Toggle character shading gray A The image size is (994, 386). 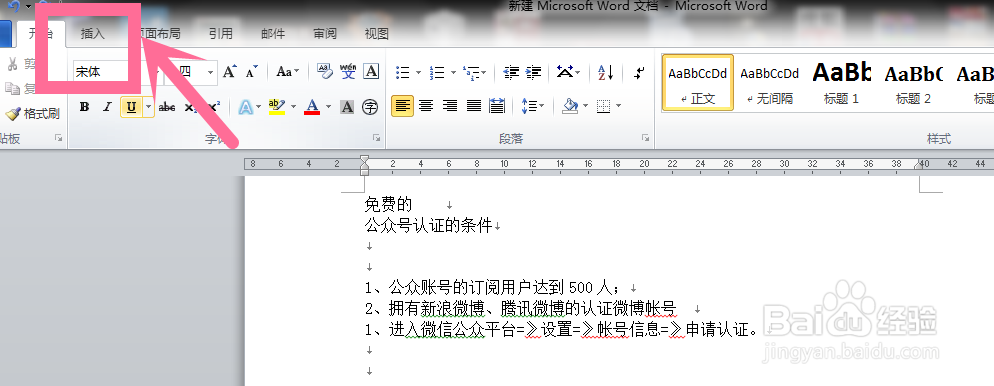(x=347, y=107)
